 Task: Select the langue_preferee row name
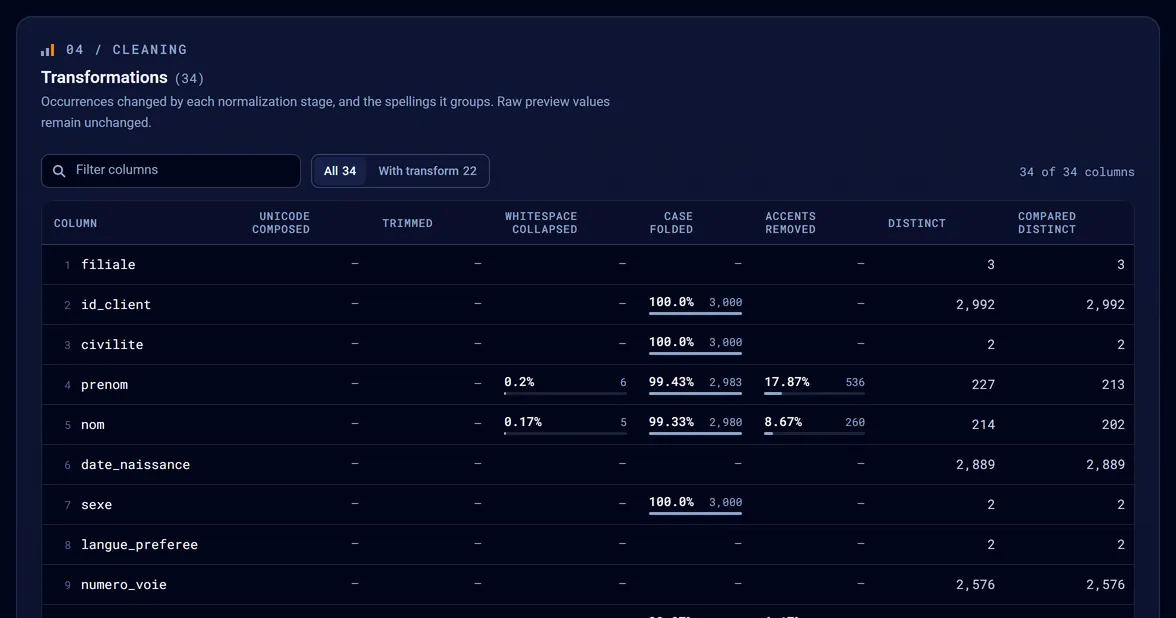(x=140, y=544)
